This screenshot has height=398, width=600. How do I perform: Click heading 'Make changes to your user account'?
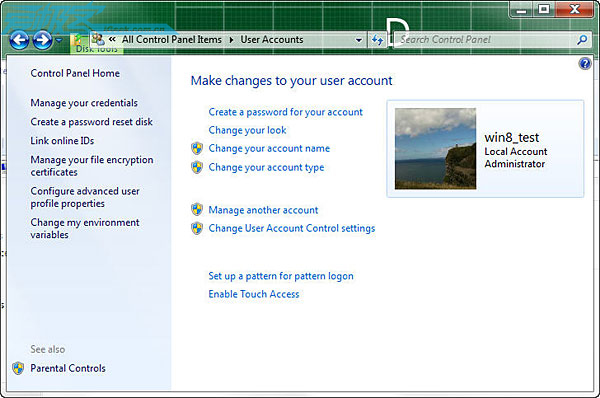[292, 81]
